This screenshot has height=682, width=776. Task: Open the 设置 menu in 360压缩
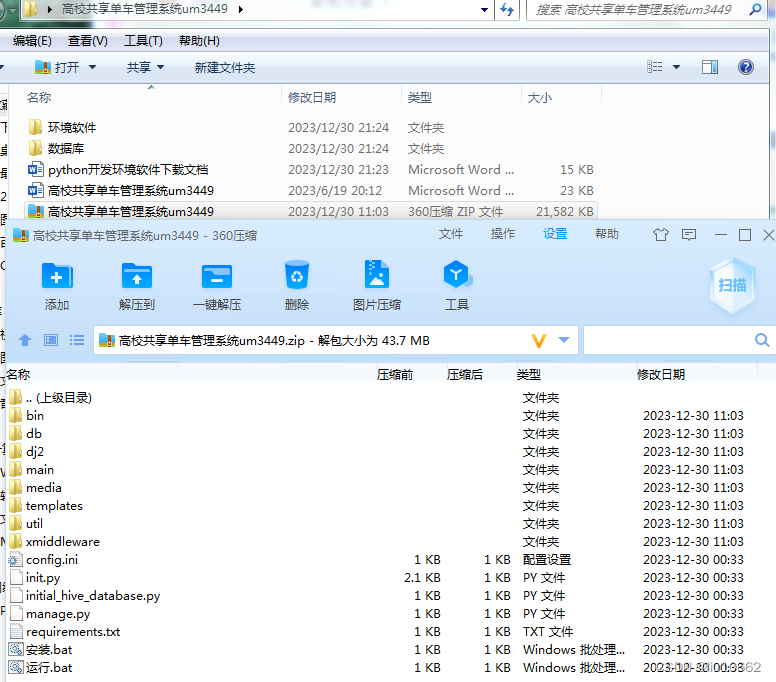coord(555,234)
